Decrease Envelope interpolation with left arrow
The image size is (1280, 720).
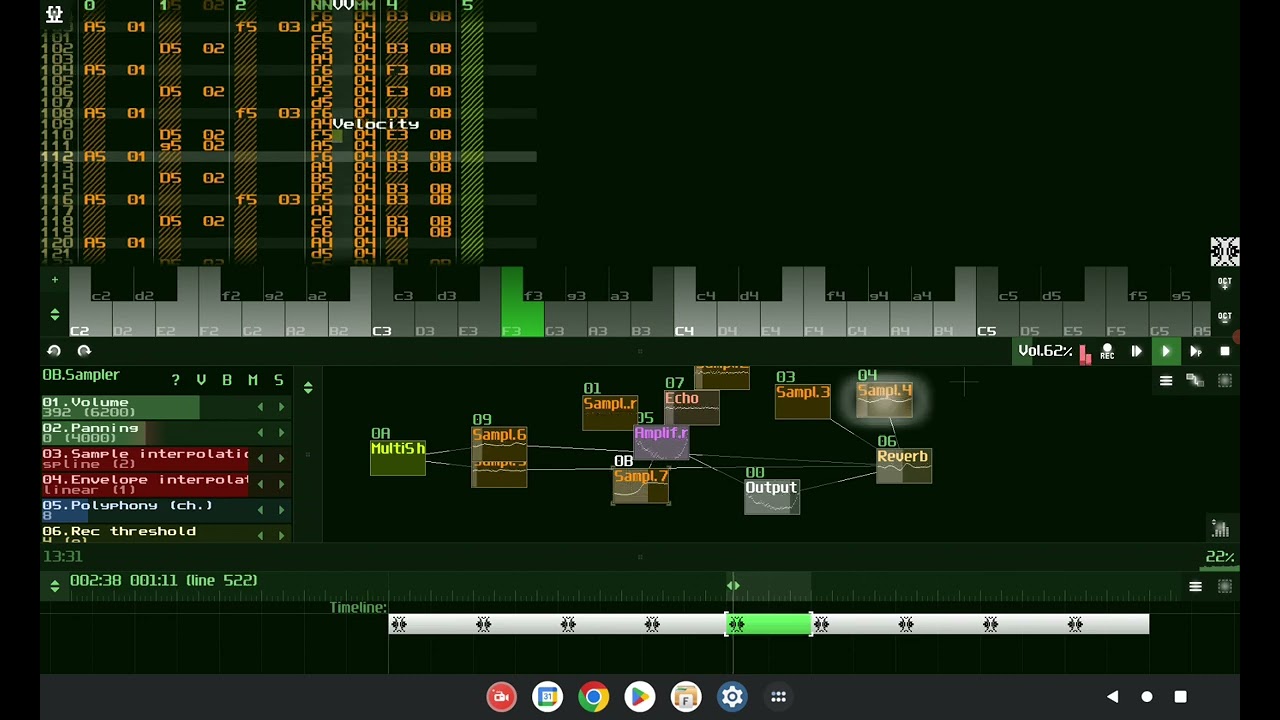pyautogui.click(x=261, y=484)
